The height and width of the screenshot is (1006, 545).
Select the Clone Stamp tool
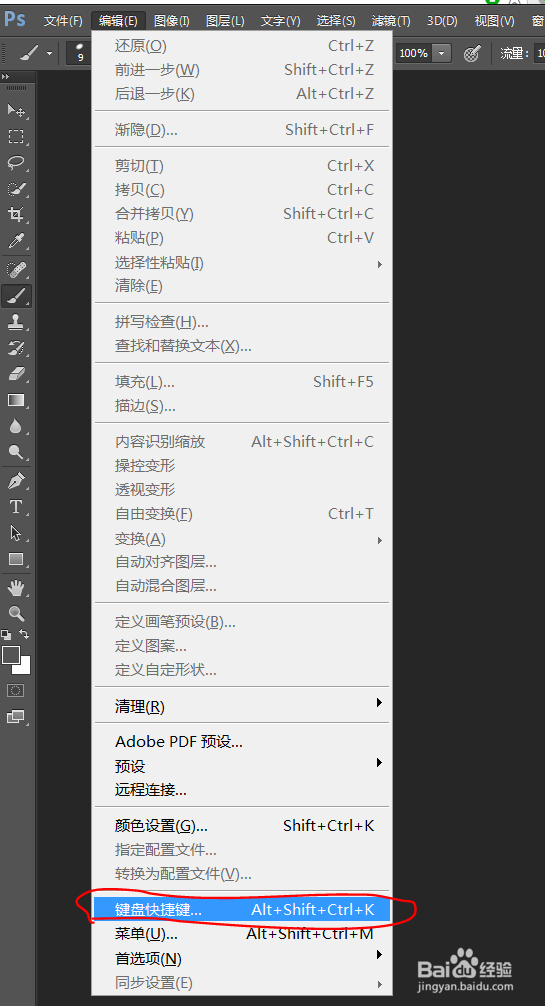click(16, 322)
